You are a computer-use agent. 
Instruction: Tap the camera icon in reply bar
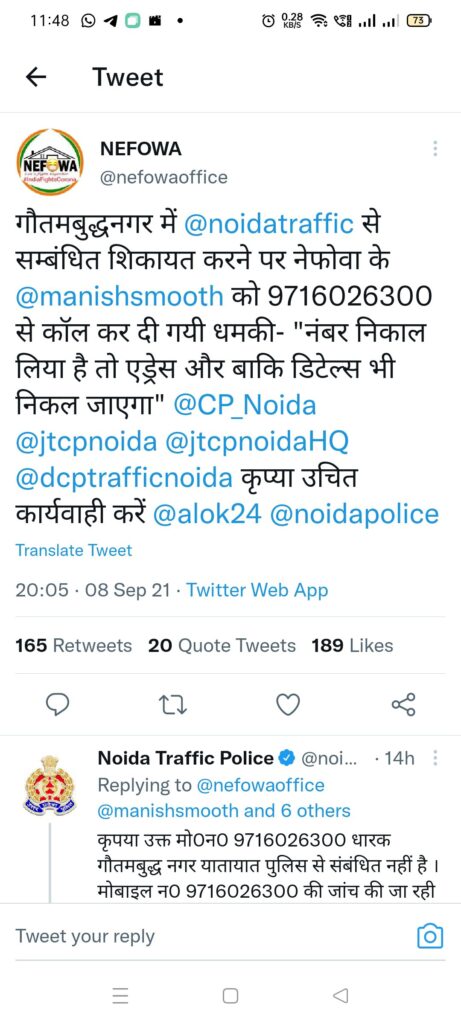(x=430, y=936)
